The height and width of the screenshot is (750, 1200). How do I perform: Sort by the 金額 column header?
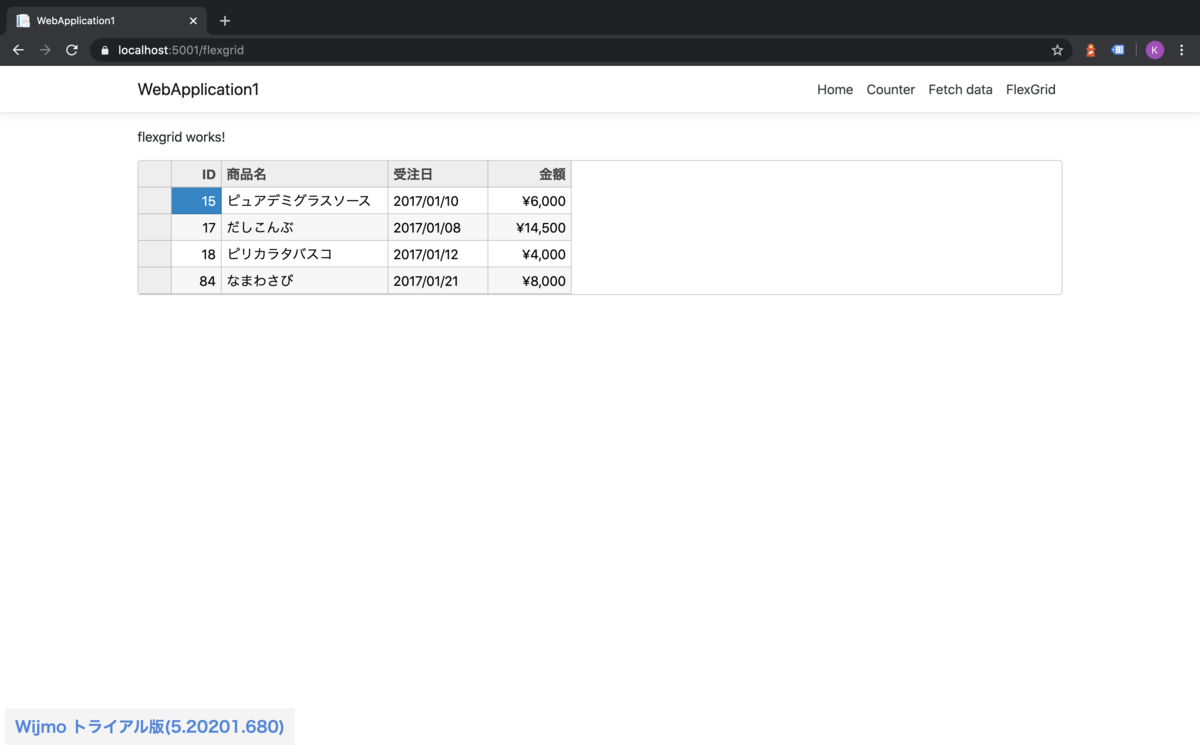tap(529, 174)
